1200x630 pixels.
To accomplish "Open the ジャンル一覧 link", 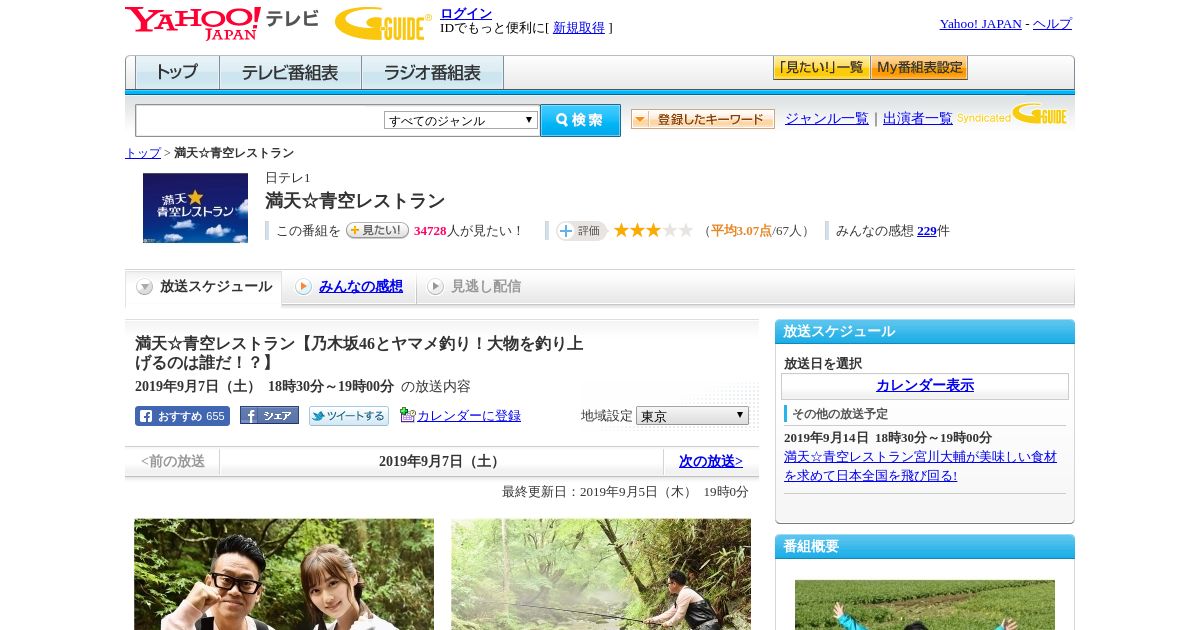I will [826, 118].
